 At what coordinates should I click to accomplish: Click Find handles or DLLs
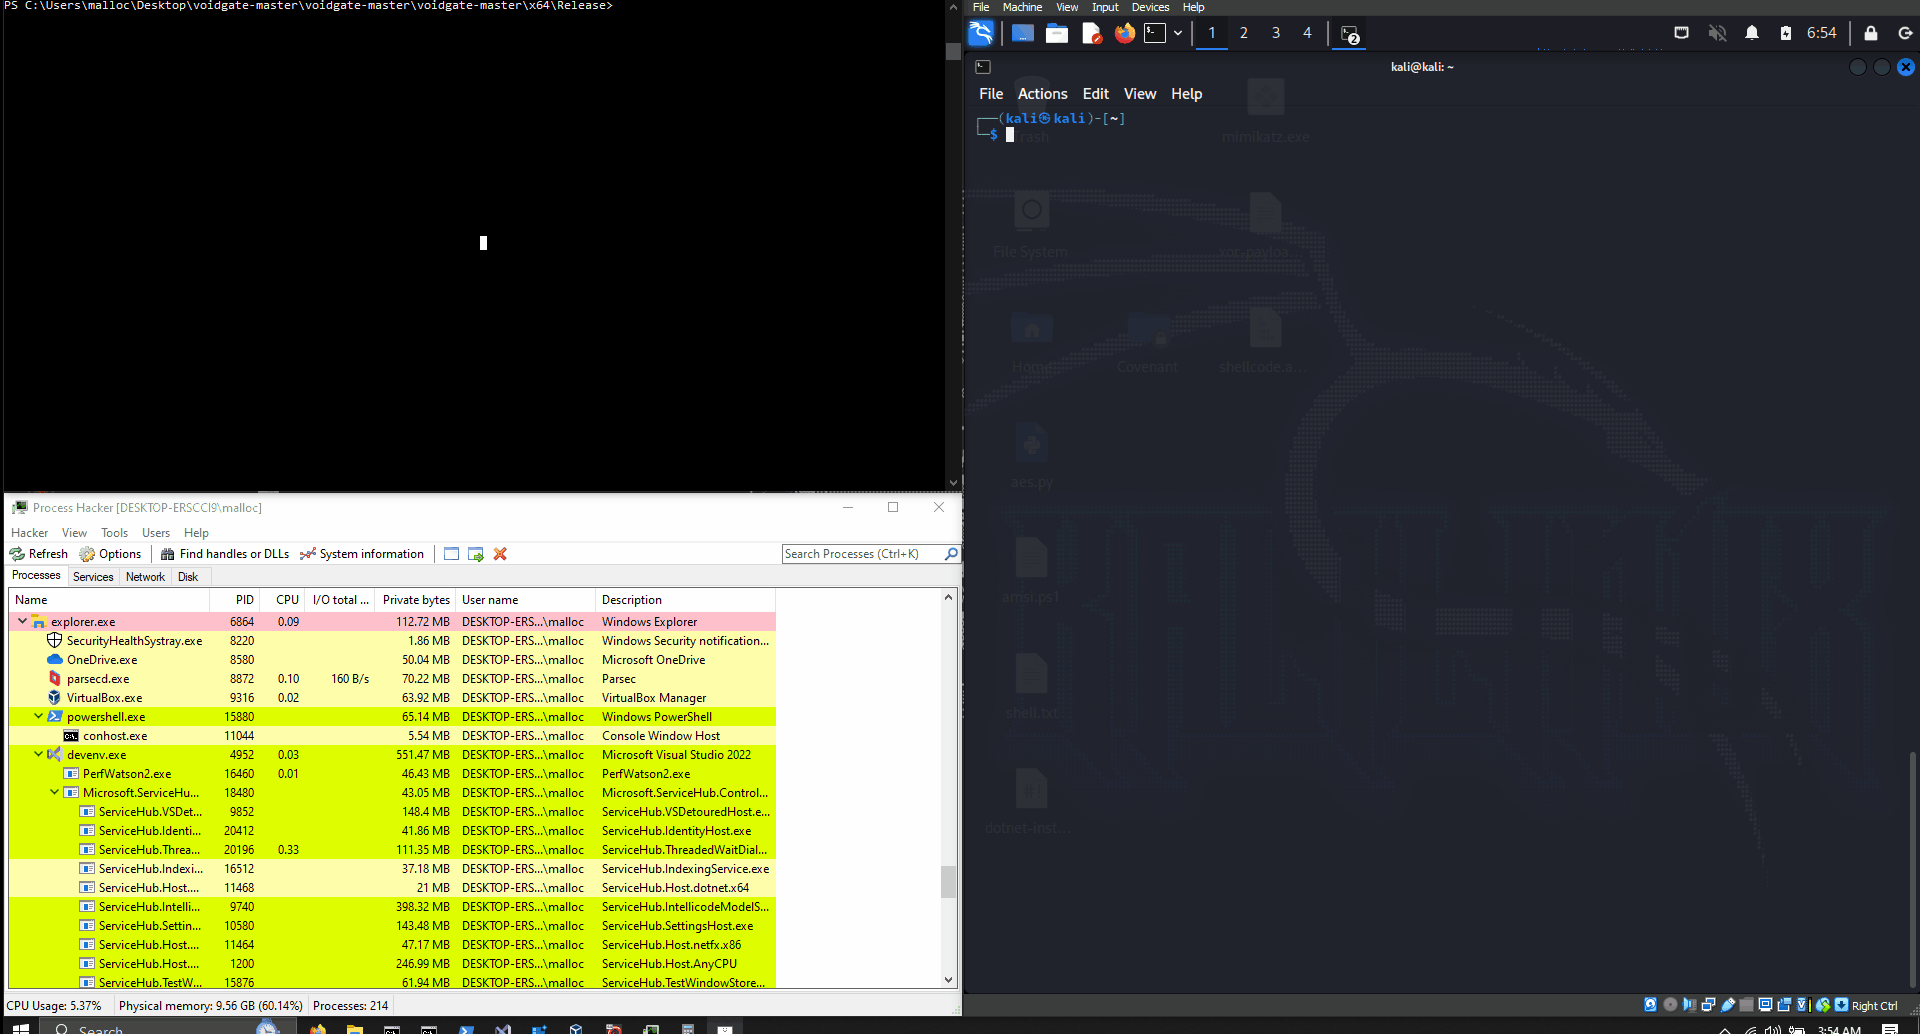coord(225,554)
